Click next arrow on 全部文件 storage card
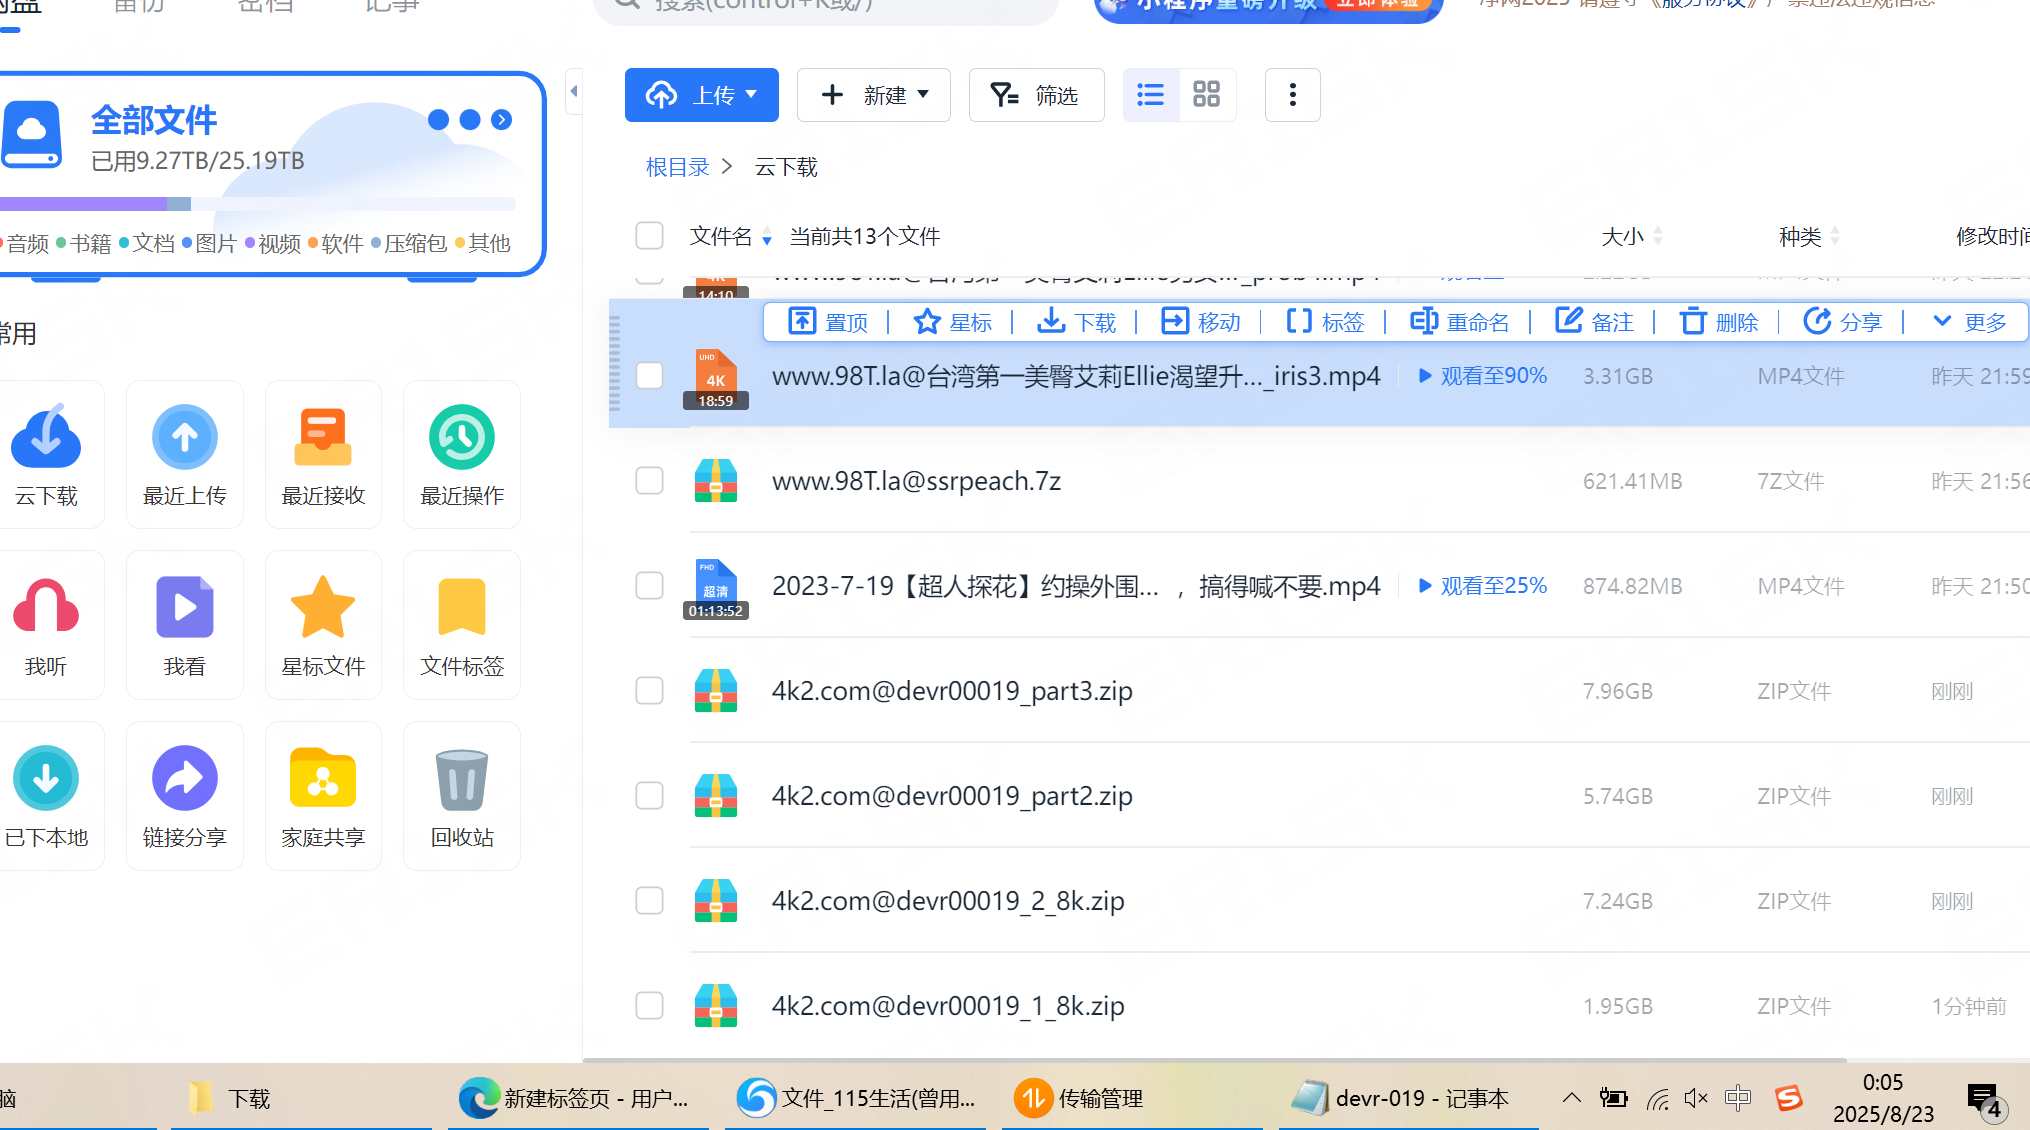 coord(502,120)
